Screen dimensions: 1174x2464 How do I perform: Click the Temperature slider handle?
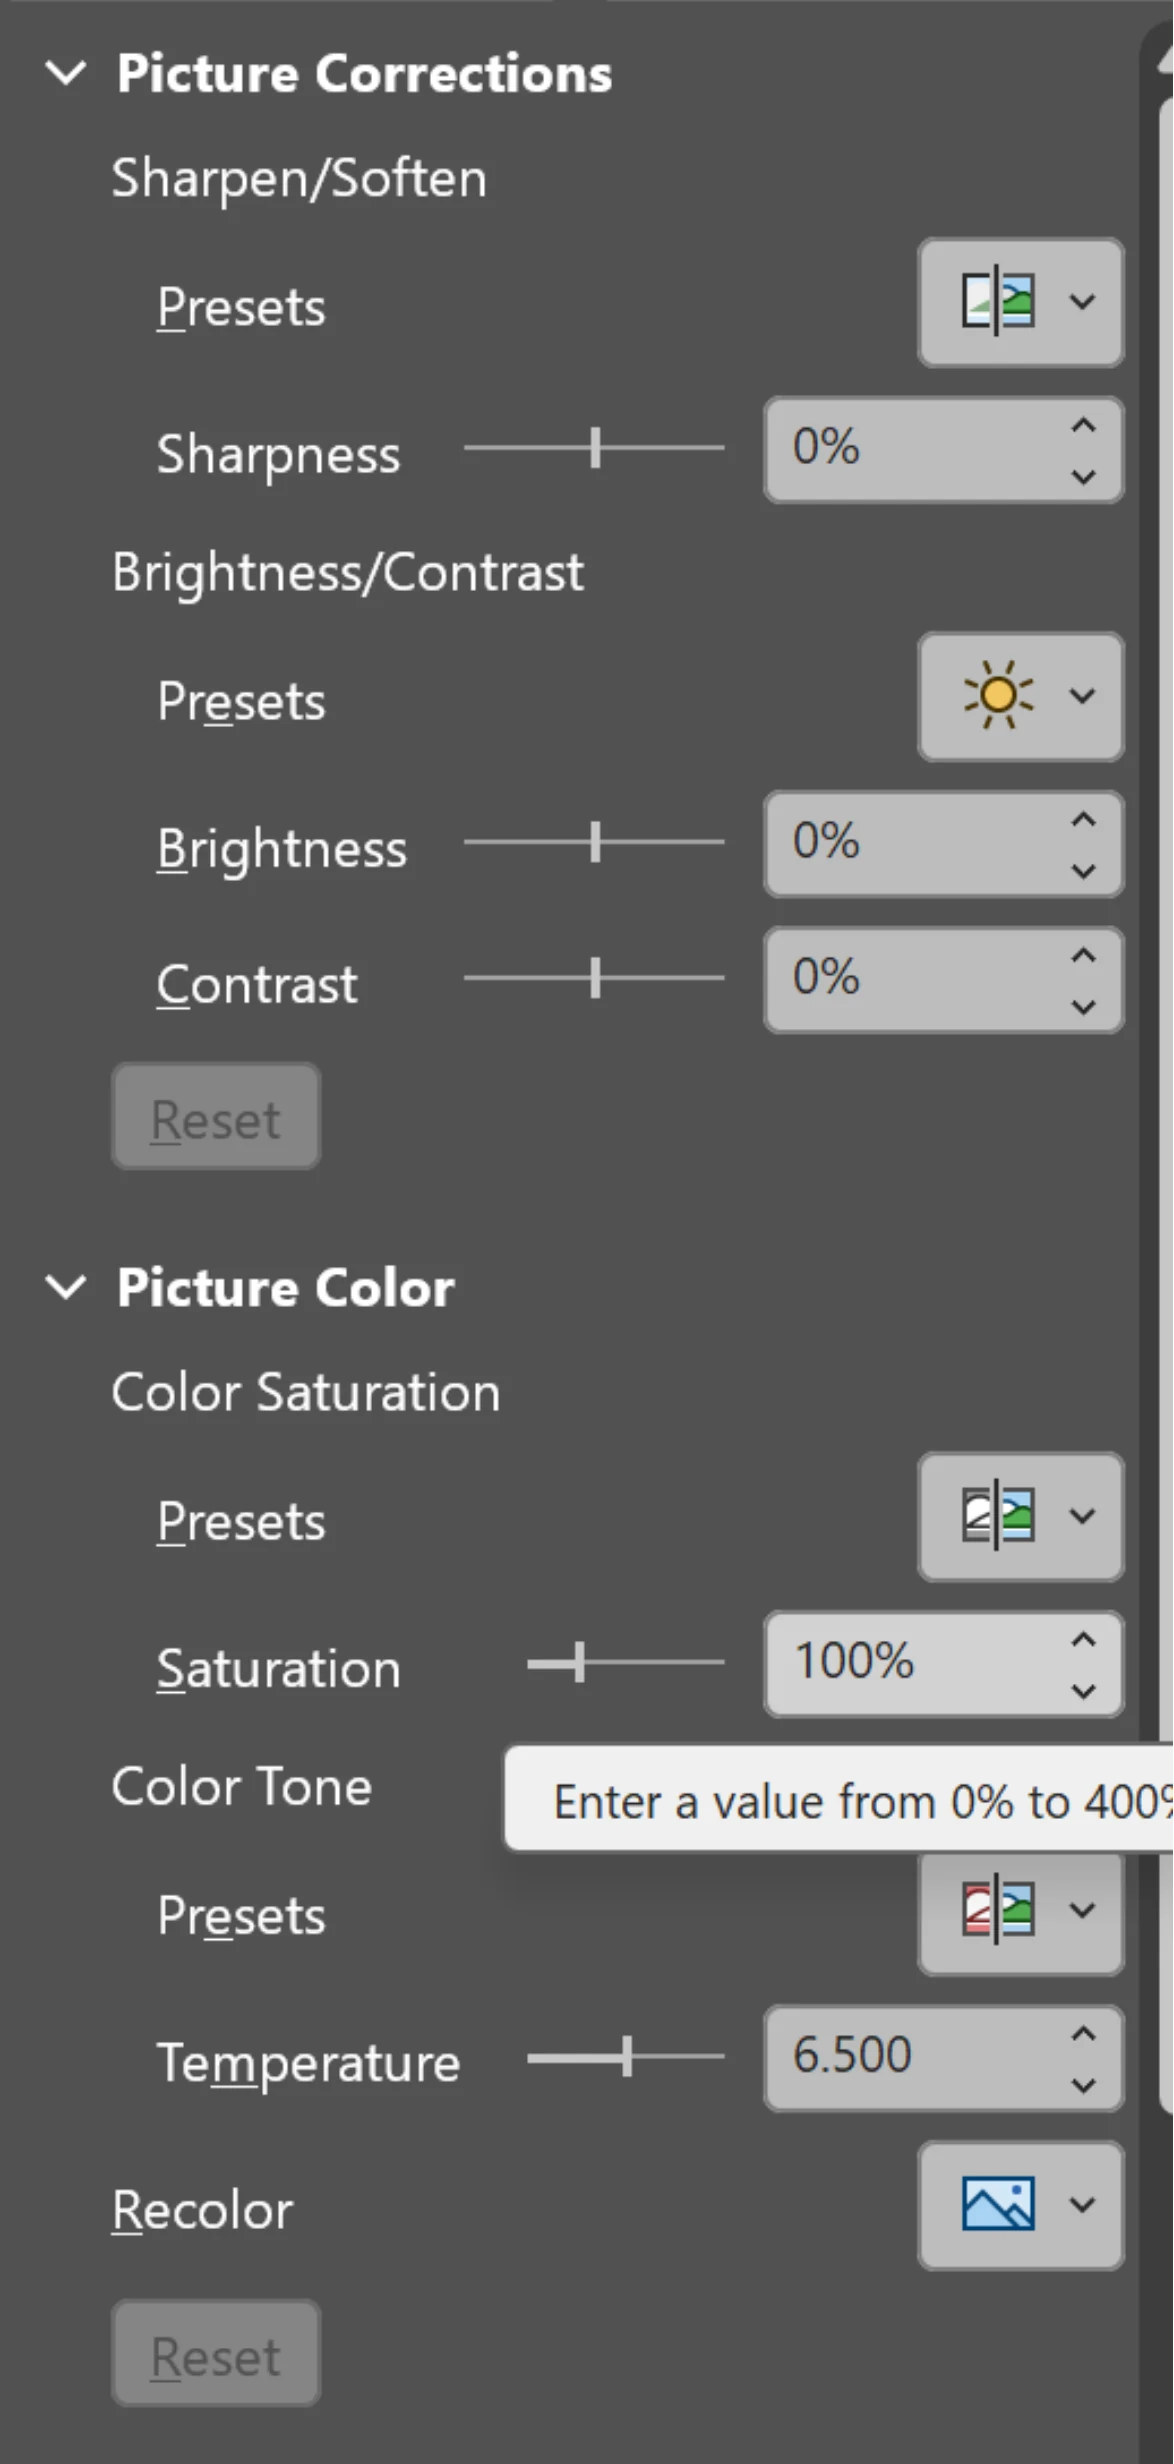[627, 2057]
